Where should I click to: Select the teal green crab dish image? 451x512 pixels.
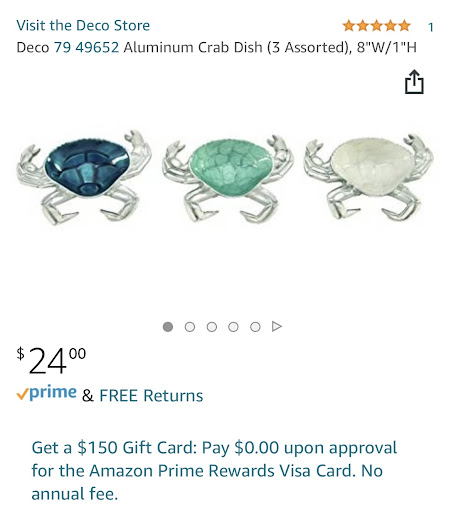click(x=228, y=179)
